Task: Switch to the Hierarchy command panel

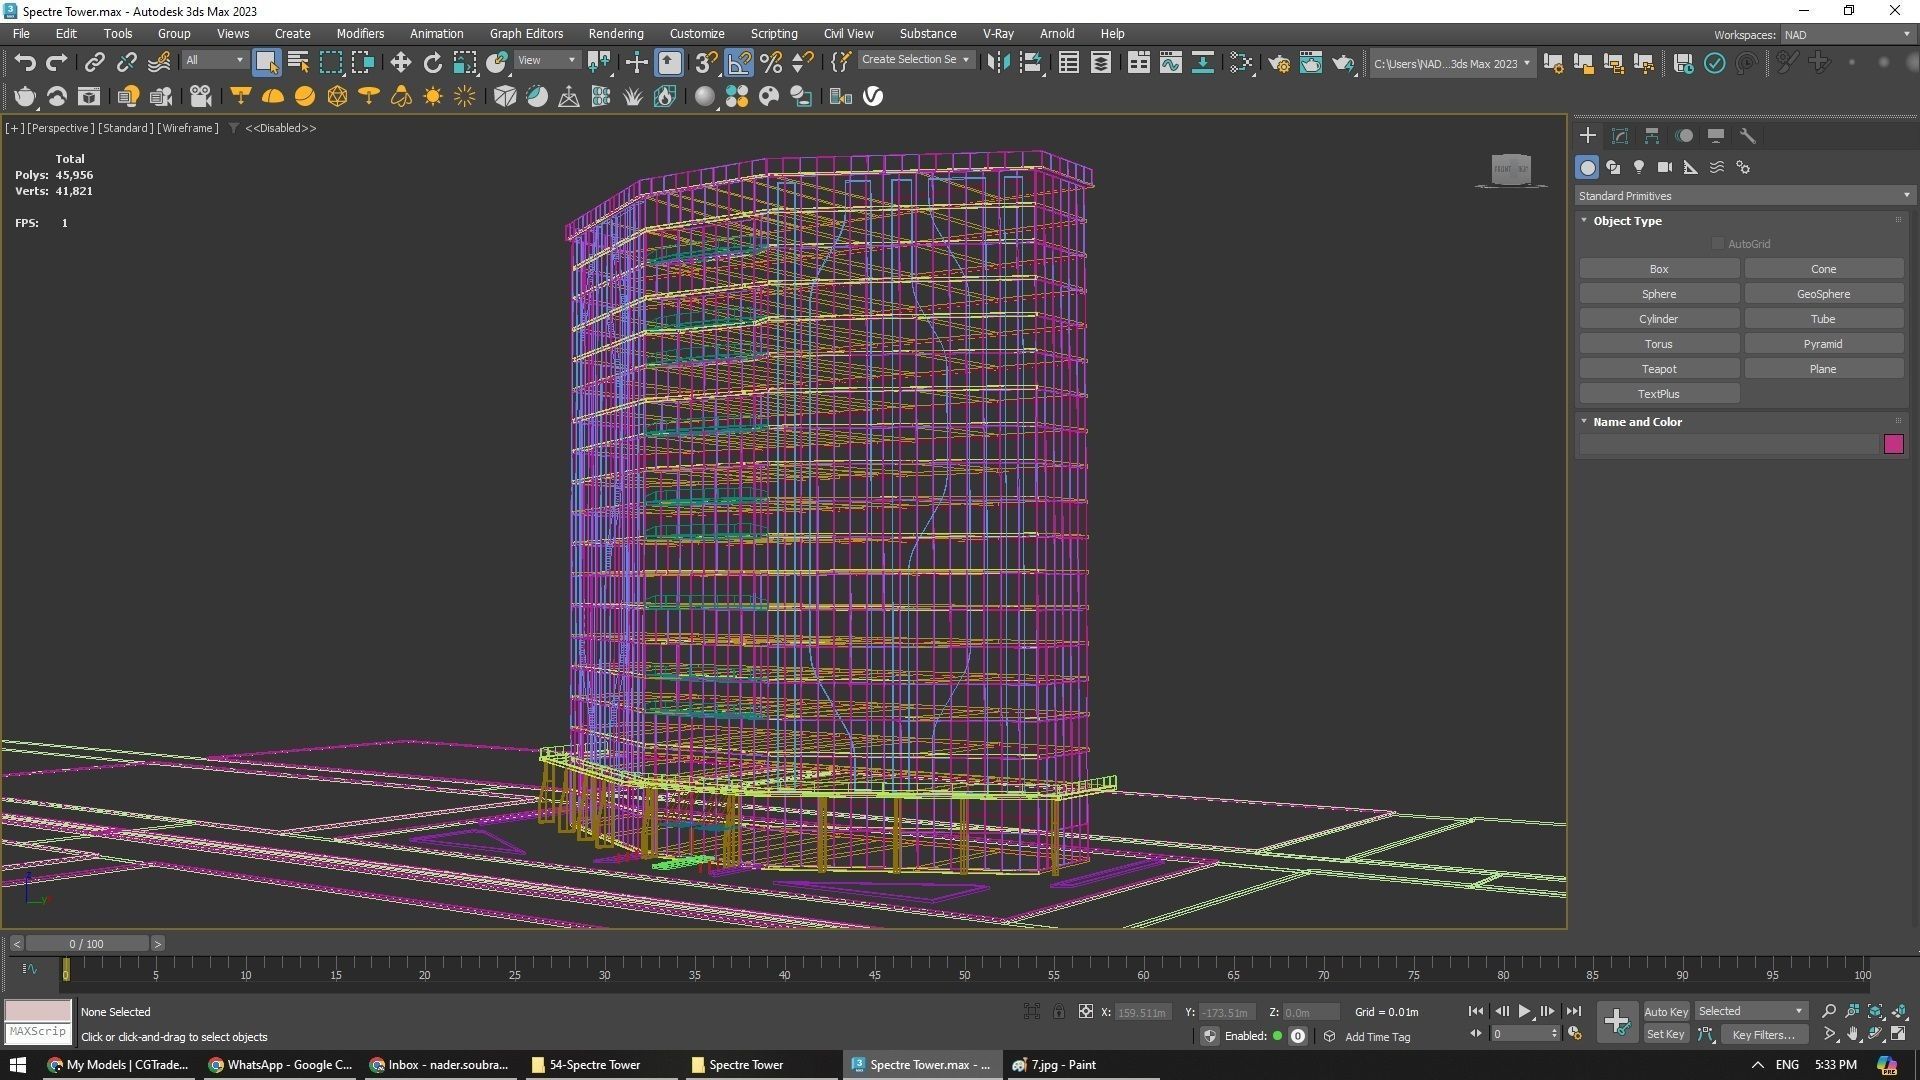Action: [1652, 136]
